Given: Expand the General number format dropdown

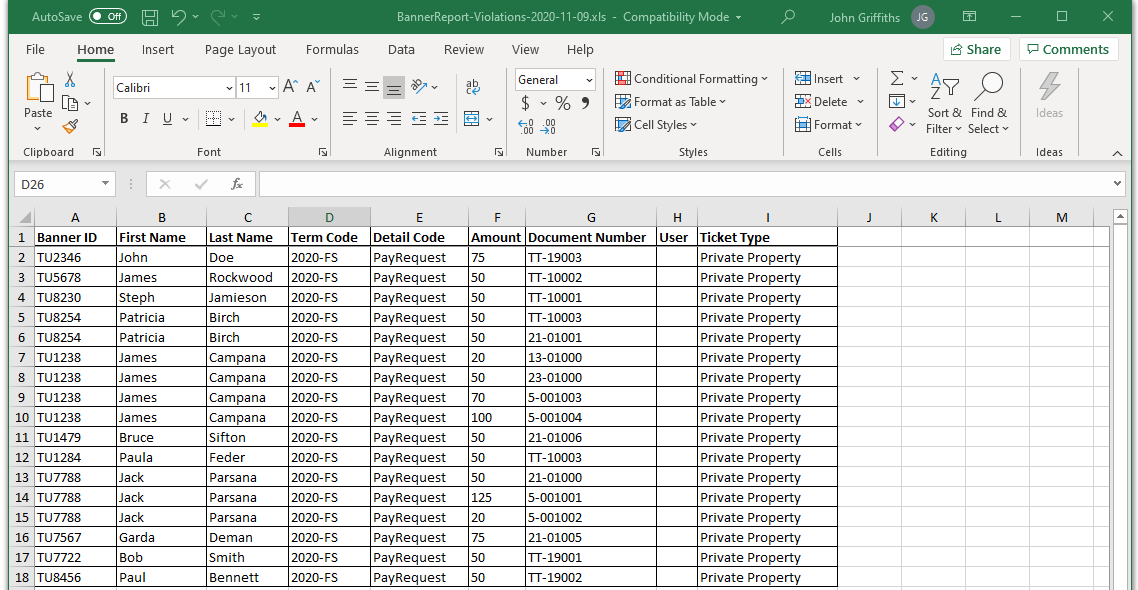Looking at the screenshot, I should (589, 80).
